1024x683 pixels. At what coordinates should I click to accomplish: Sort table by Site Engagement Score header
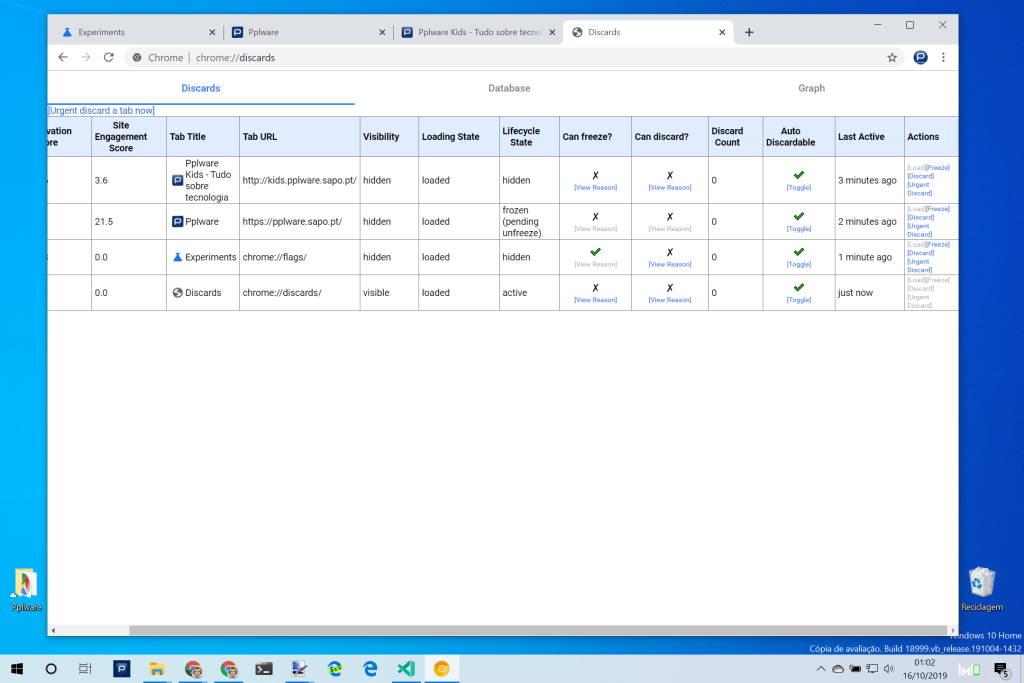click(x=121, y=137)
